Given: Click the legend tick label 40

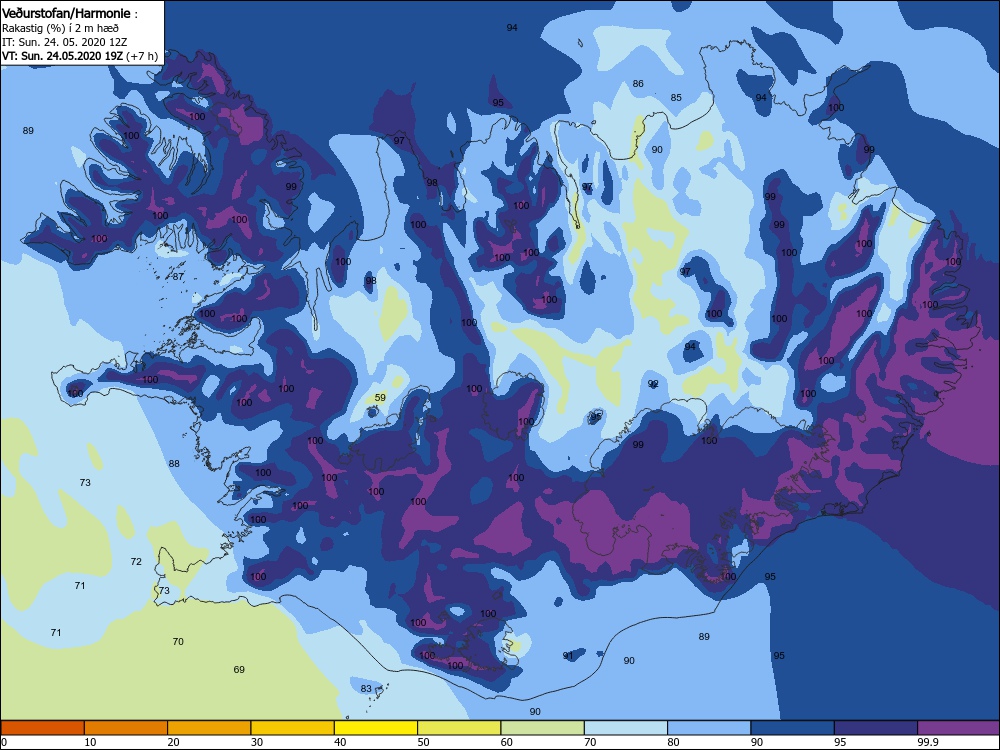Looking at the screenshot, I should coord(341,742).
